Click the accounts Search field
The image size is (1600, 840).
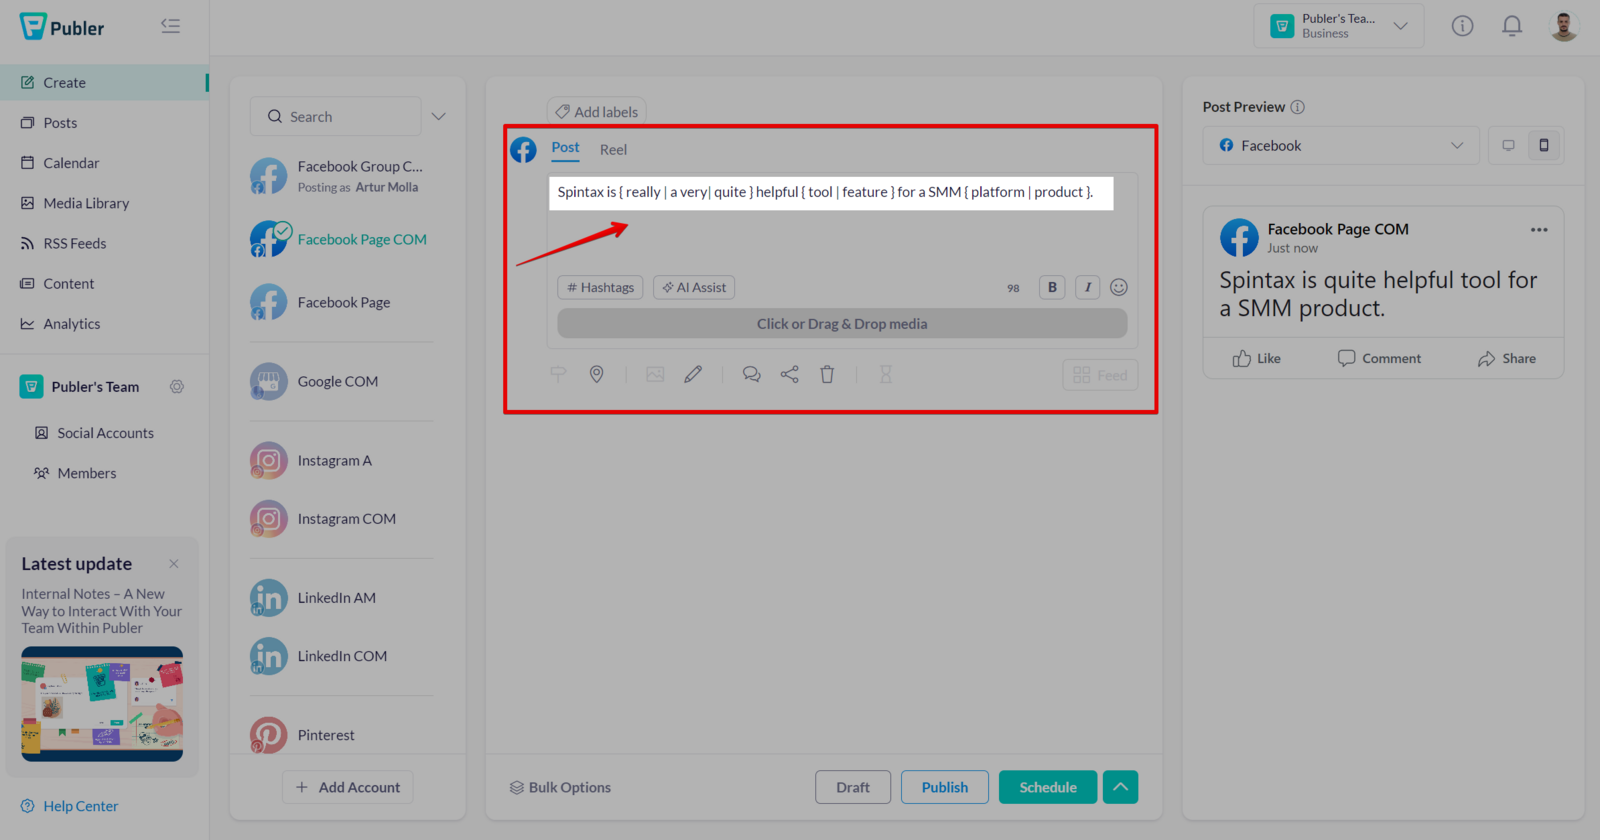(x=336, y=116)
